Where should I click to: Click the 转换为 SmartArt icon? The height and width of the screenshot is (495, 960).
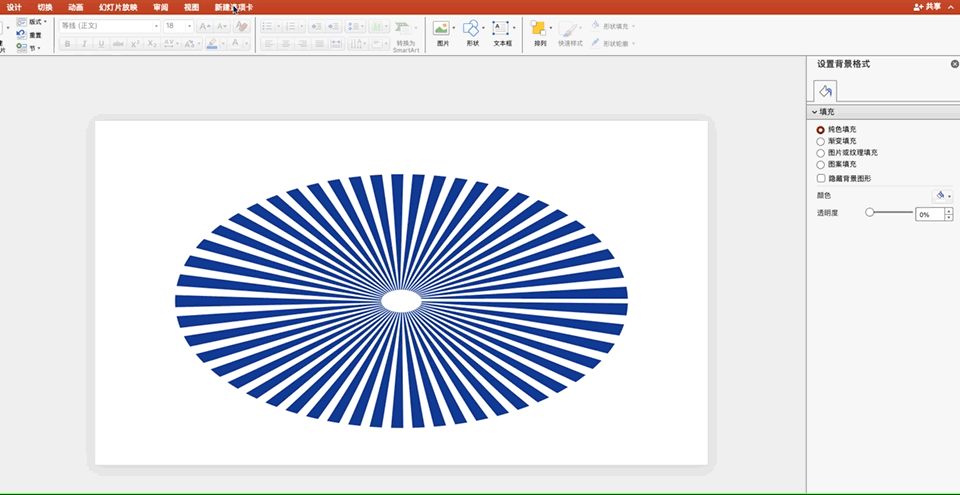[x=403, y=29]
